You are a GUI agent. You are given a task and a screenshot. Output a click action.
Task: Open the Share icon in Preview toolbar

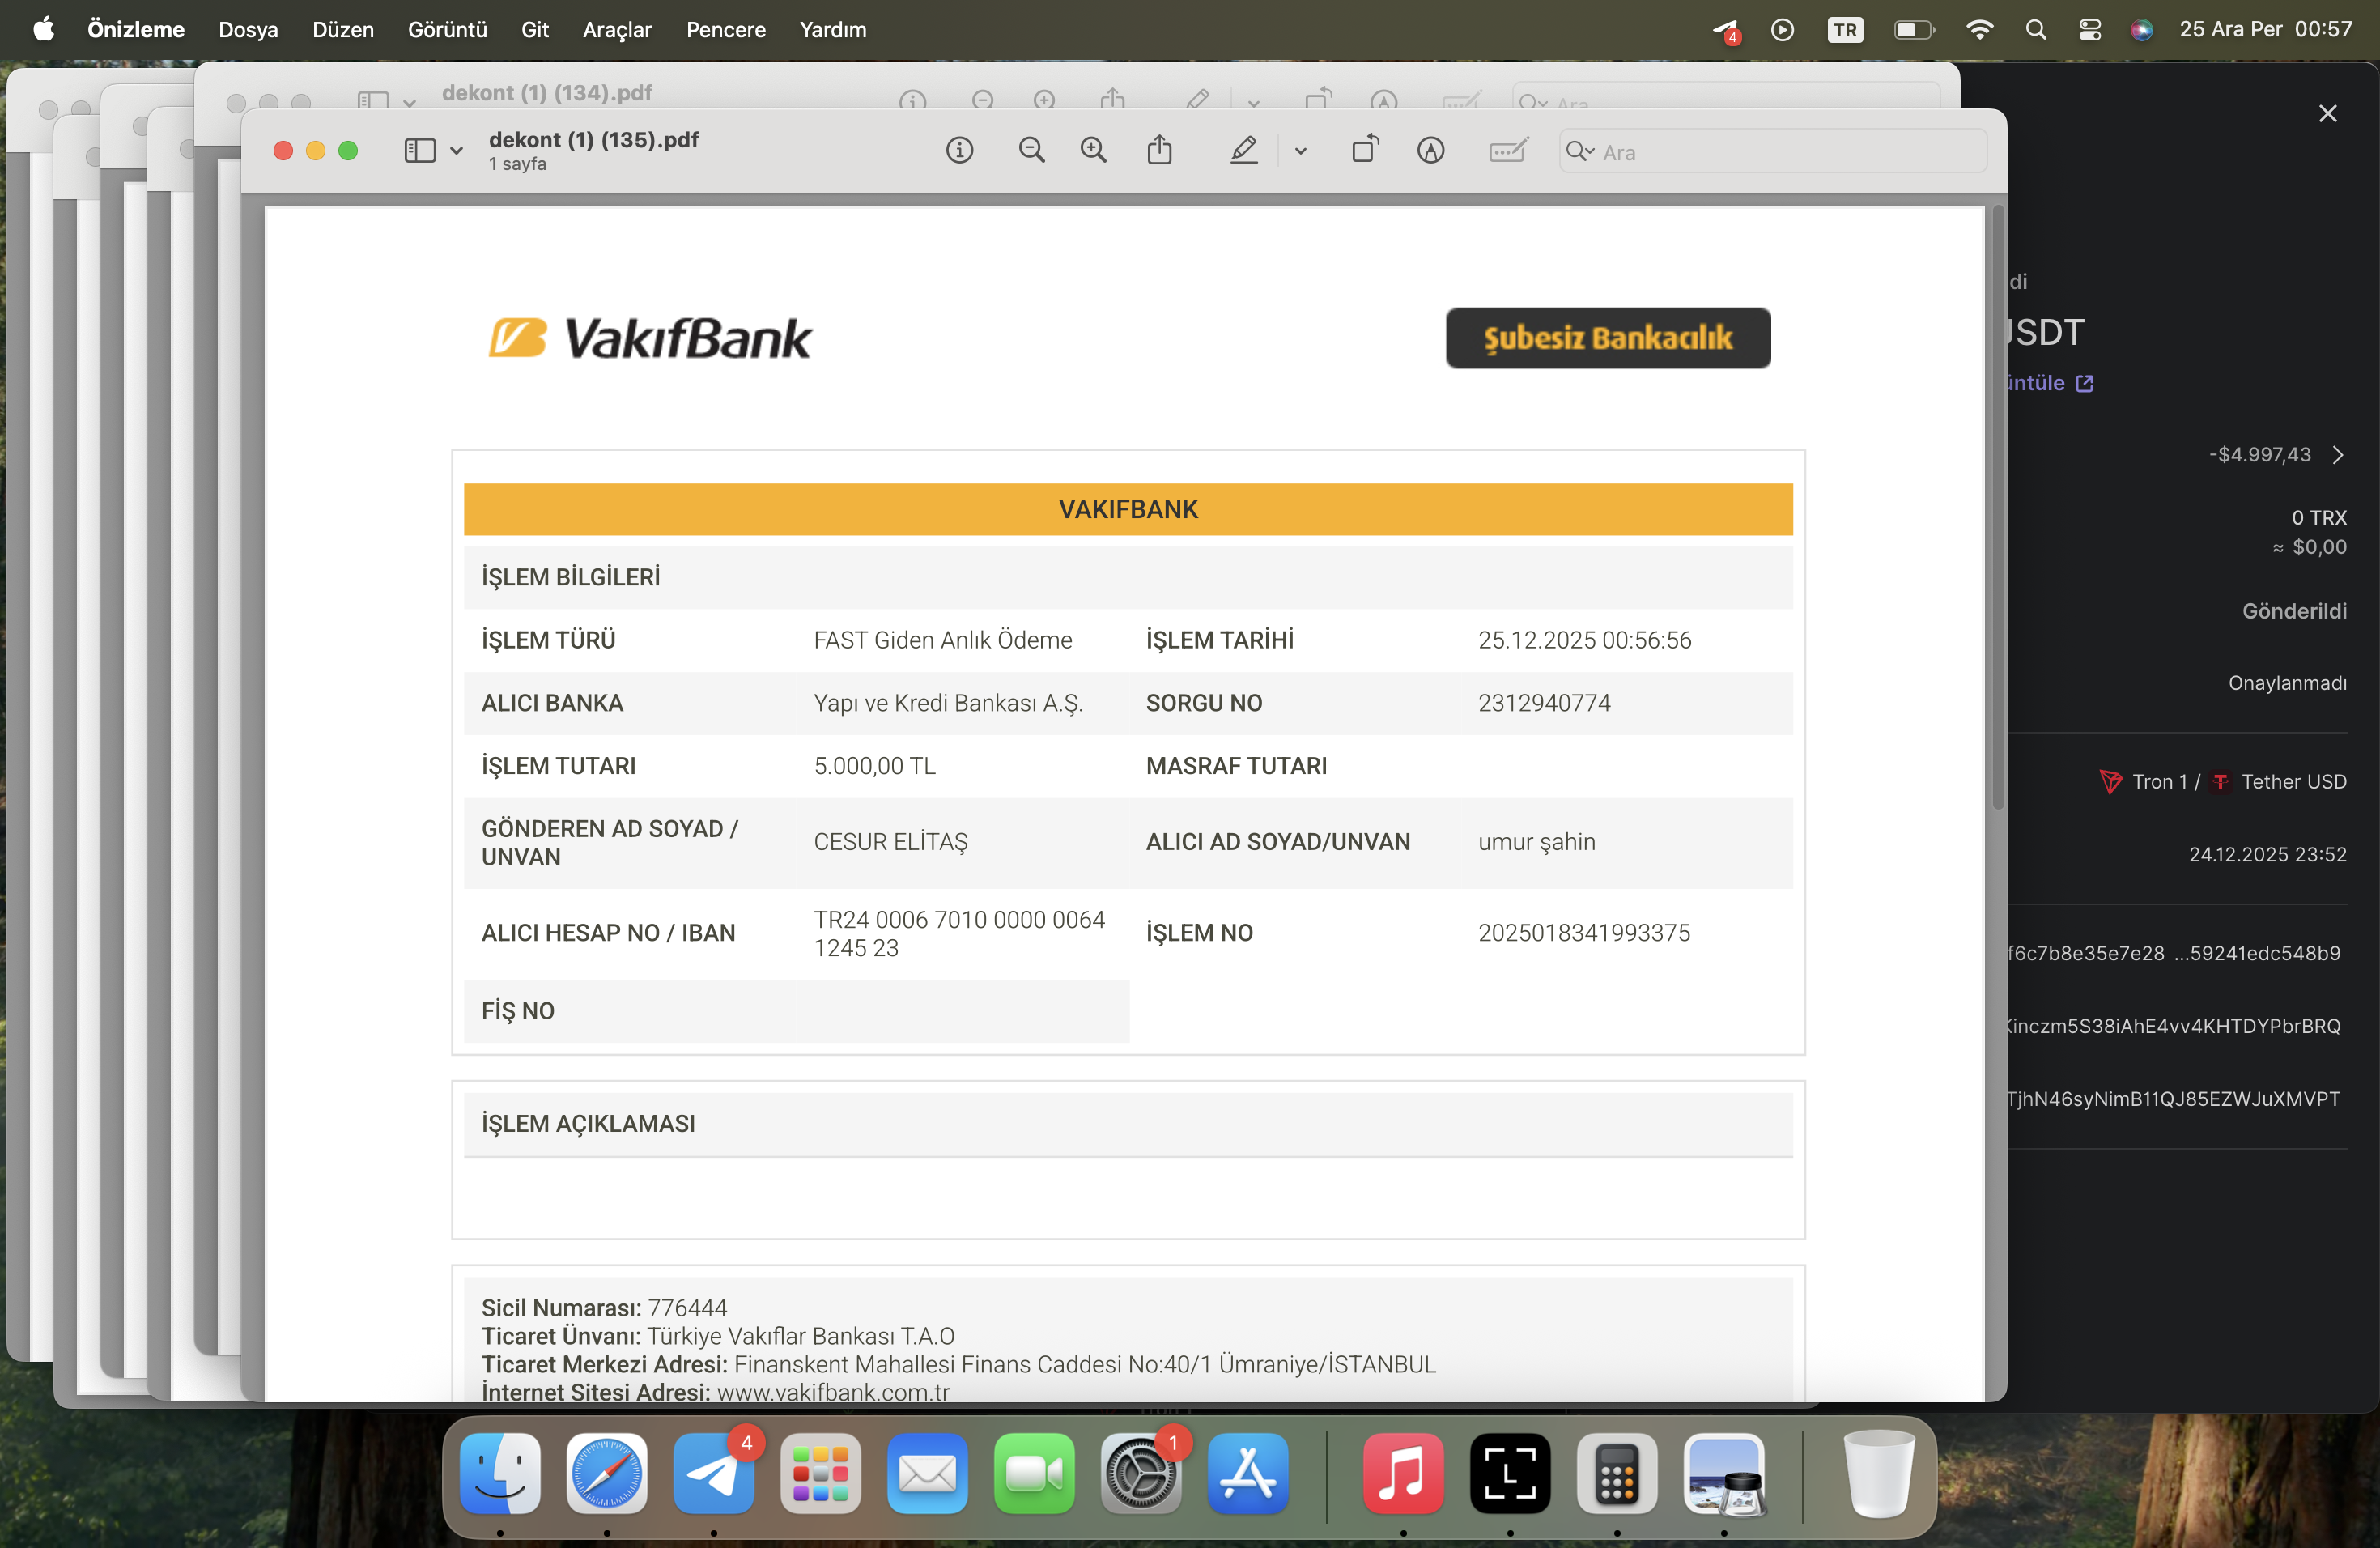(1159, 151)
